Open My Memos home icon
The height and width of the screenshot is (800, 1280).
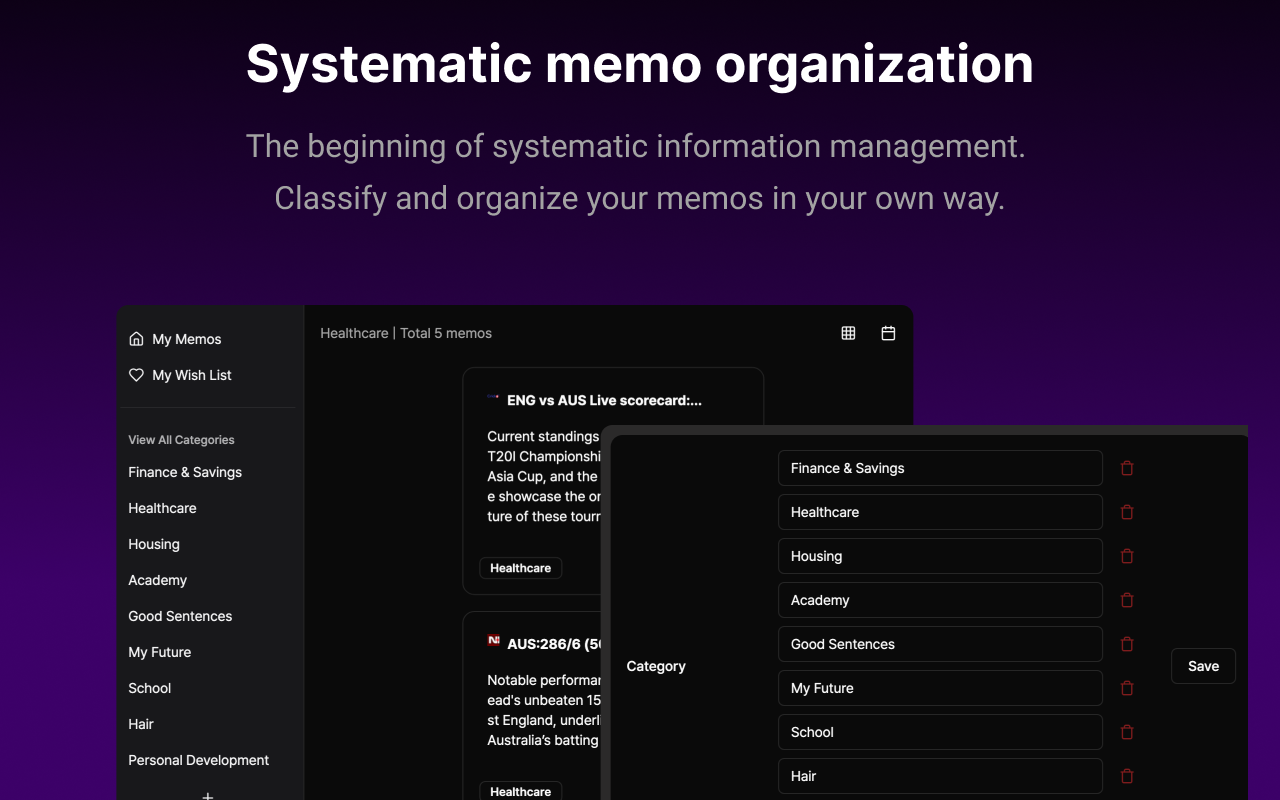(x=136, y=339)
